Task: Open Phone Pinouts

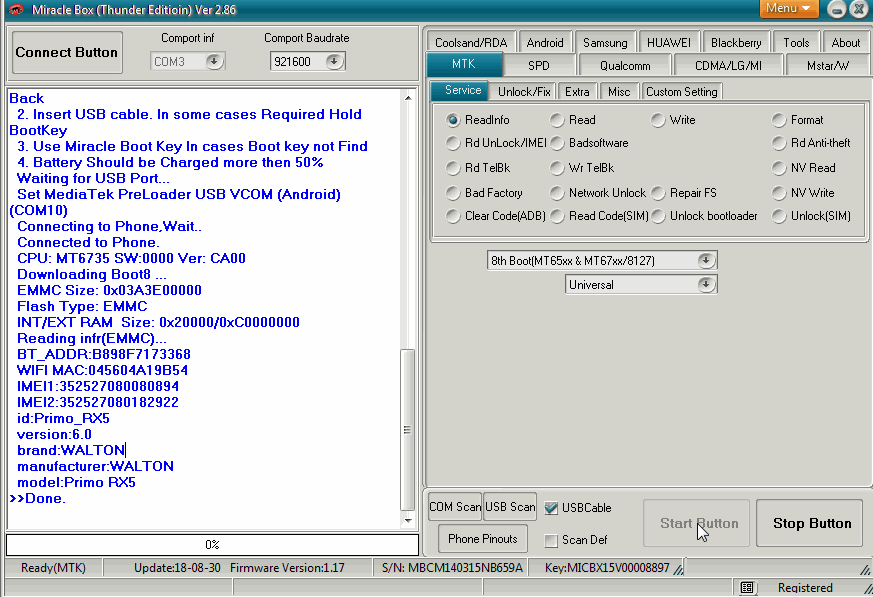Action: click(483, 539)
